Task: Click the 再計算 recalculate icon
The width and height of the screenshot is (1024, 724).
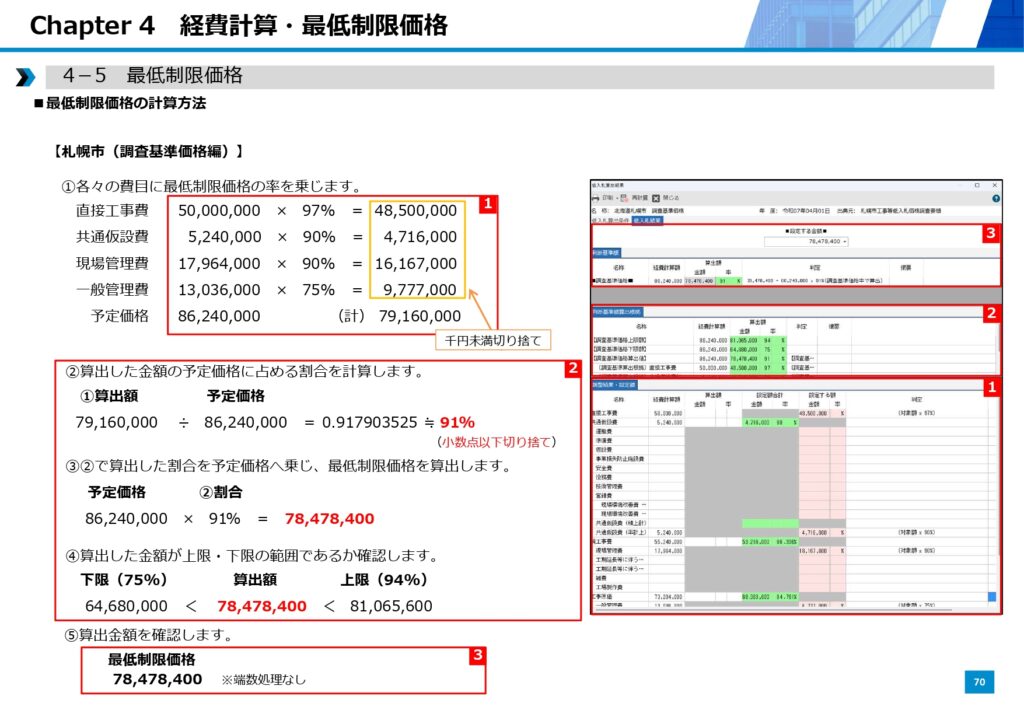Action: click(x=625, y=198)
